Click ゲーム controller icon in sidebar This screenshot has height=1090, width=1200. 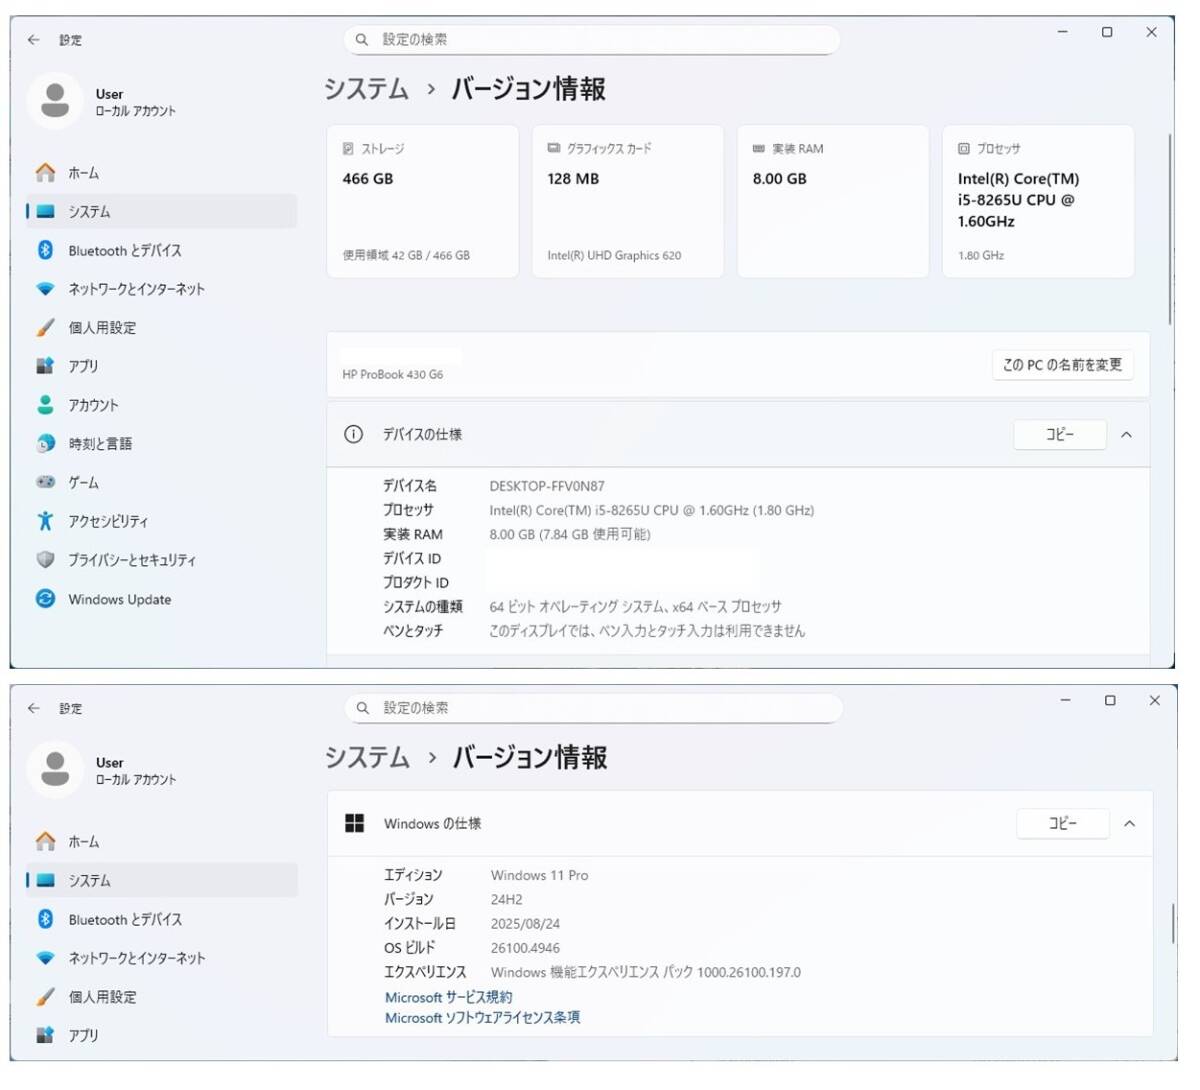45,482
